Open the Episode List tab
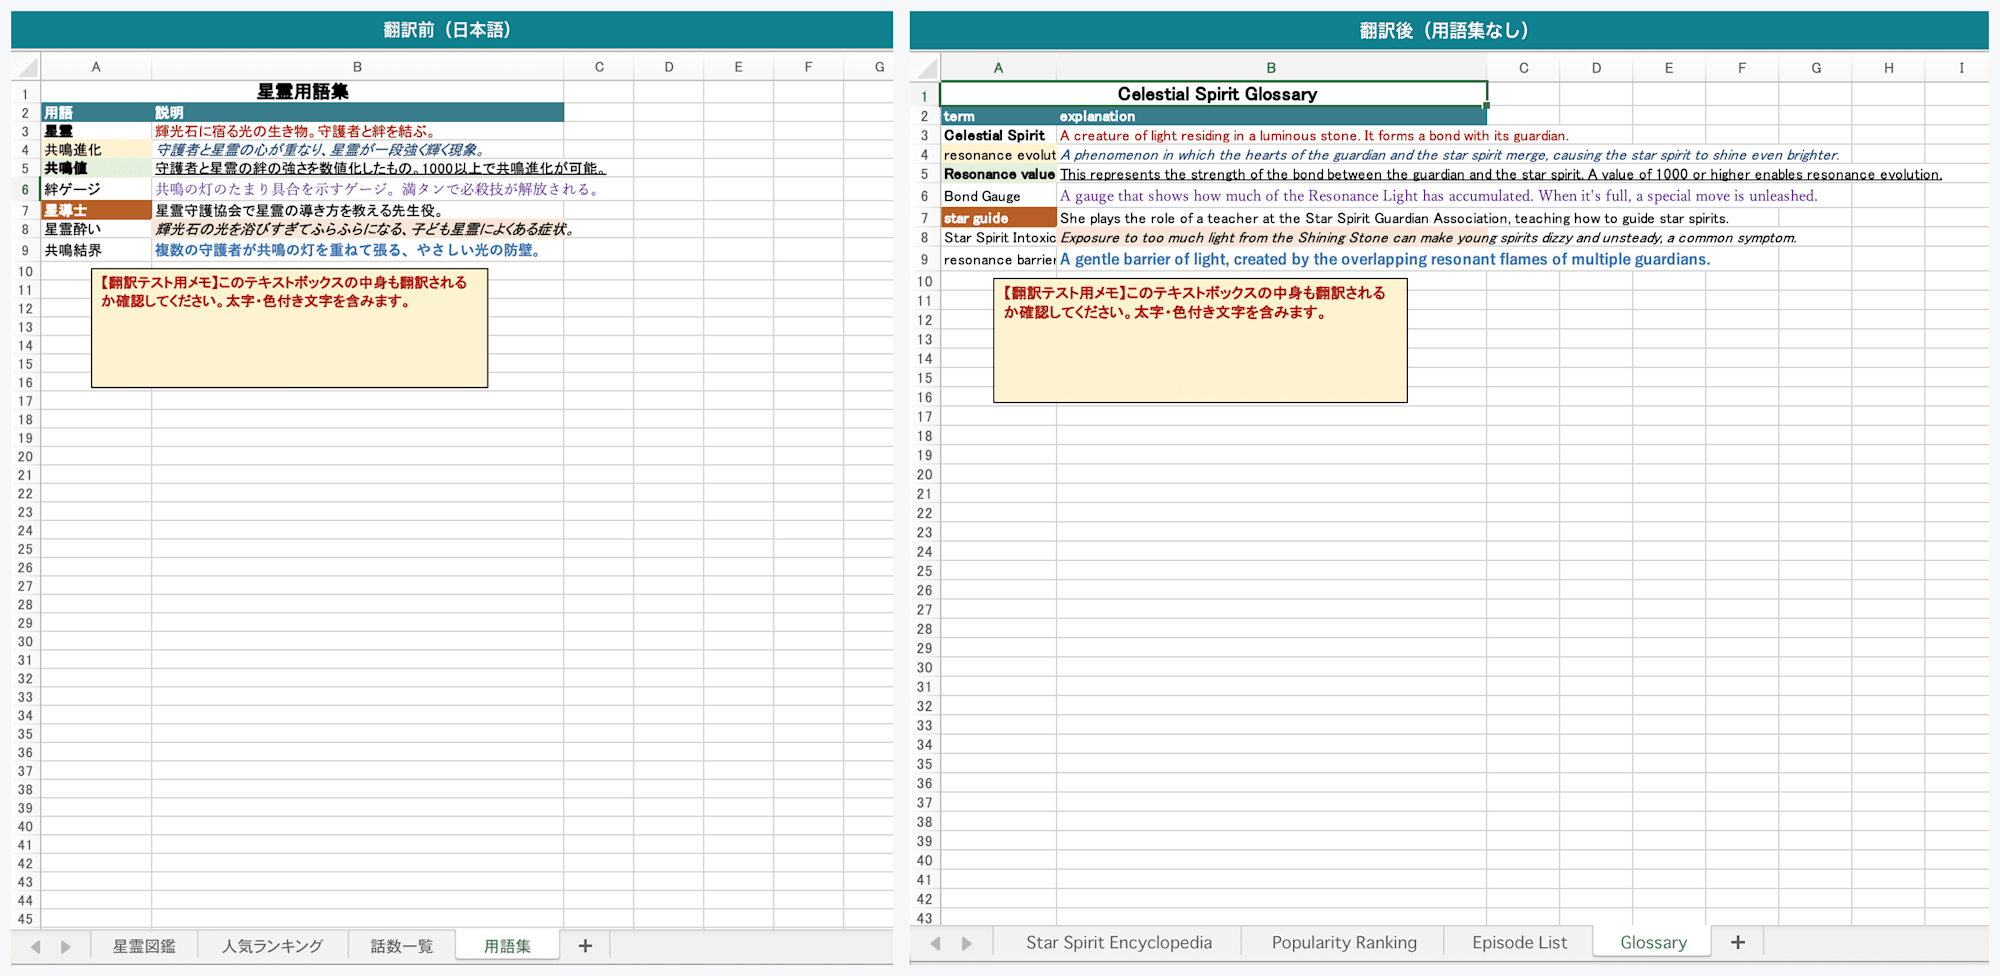The width and height of the screenshot is (2000, 976). pos(1519,942)
